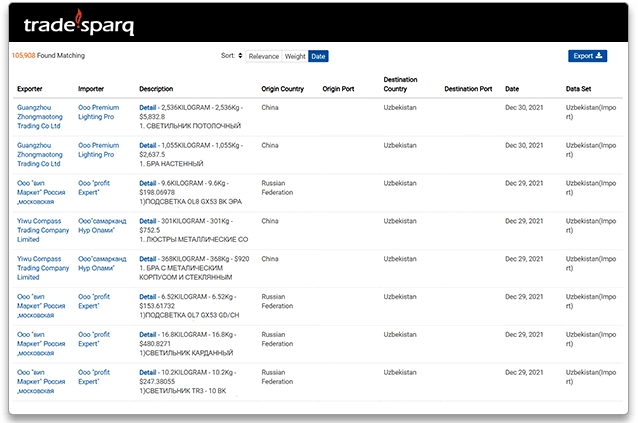
Task: Click the 105,908 Found Matching count
Action: (x=48, y=55)
